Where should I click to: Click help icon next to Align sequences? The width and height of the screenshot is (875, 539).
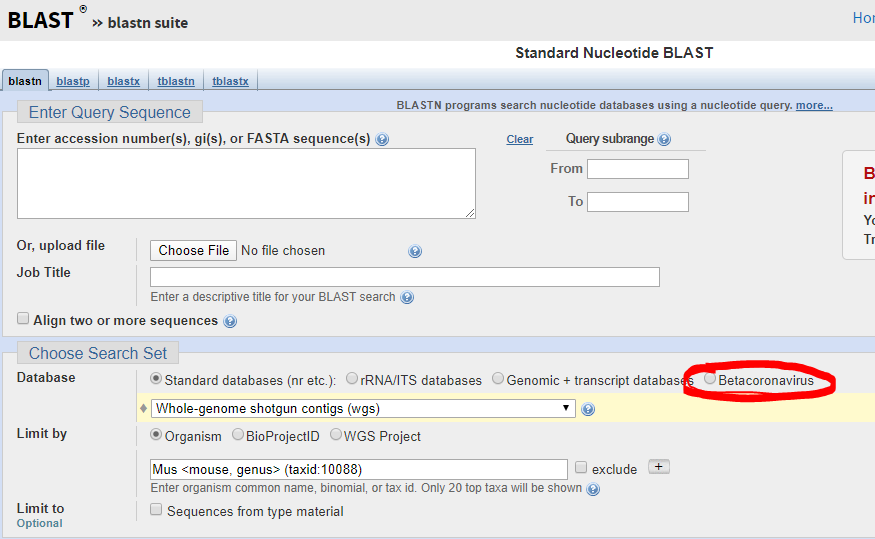(230, 322)
